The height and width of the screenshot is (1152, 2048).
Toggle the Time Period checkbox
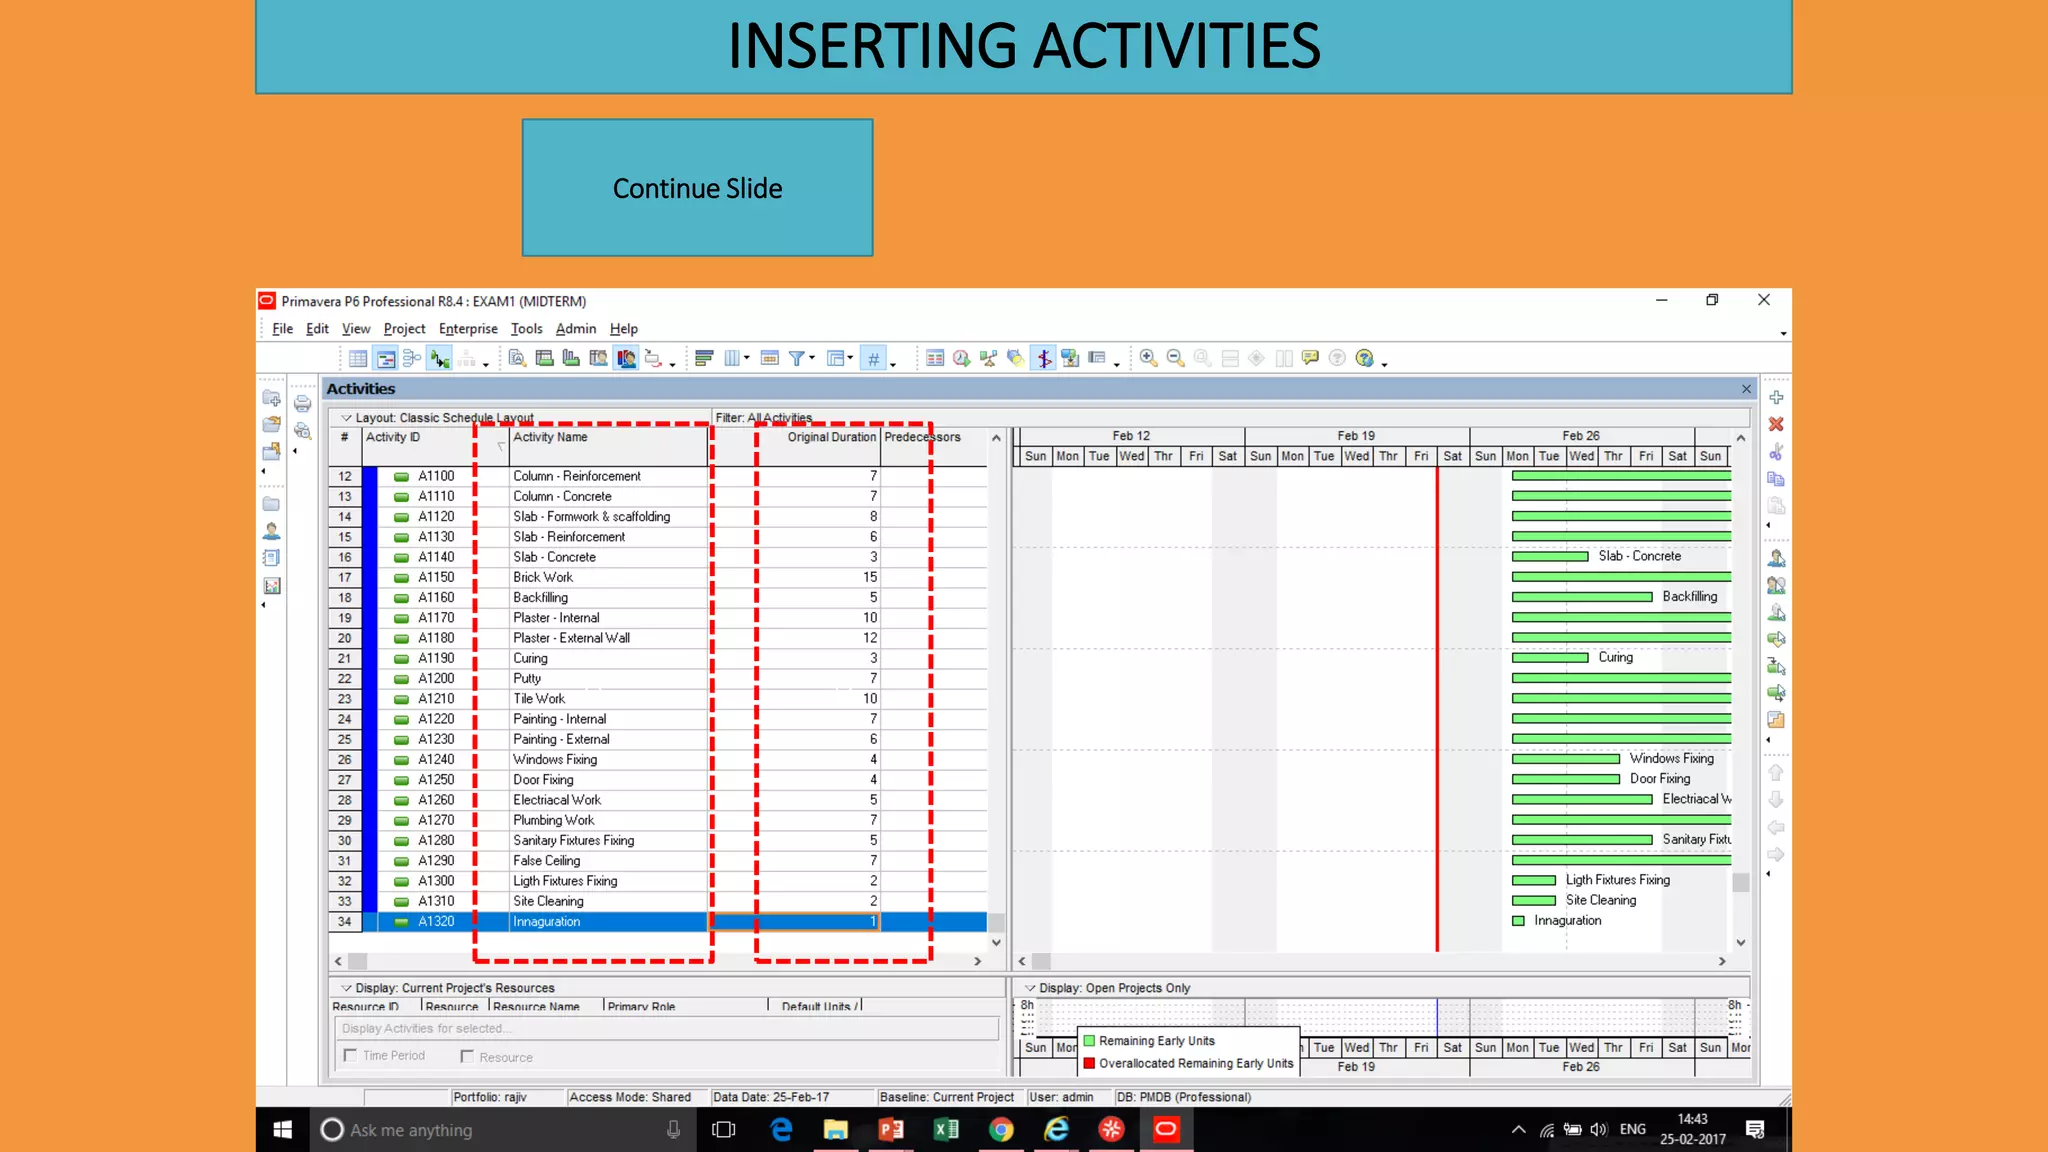pyautogui.click(x=350, y=1055)
